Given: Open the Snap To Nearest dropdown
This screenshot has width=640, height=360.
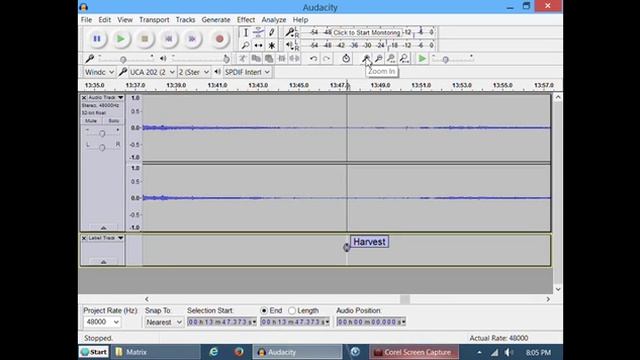Looking at the screenshot, I should click(x=164, y=322).
